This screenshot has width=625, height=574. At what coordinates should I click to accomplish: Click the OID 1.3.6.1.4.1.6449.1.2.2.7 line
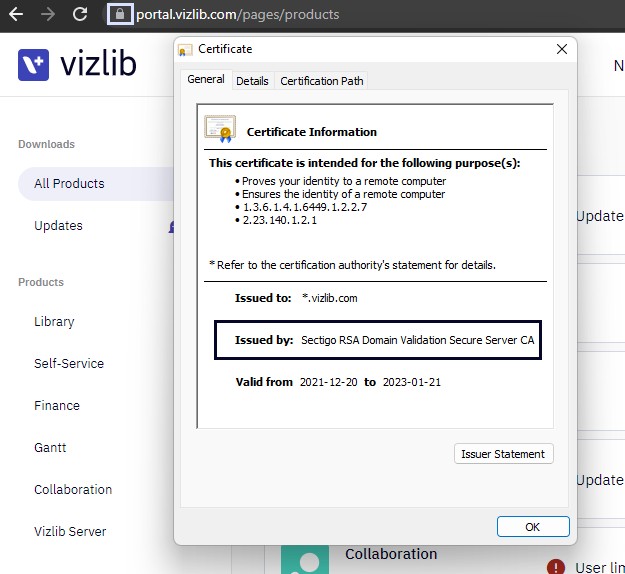305,207
